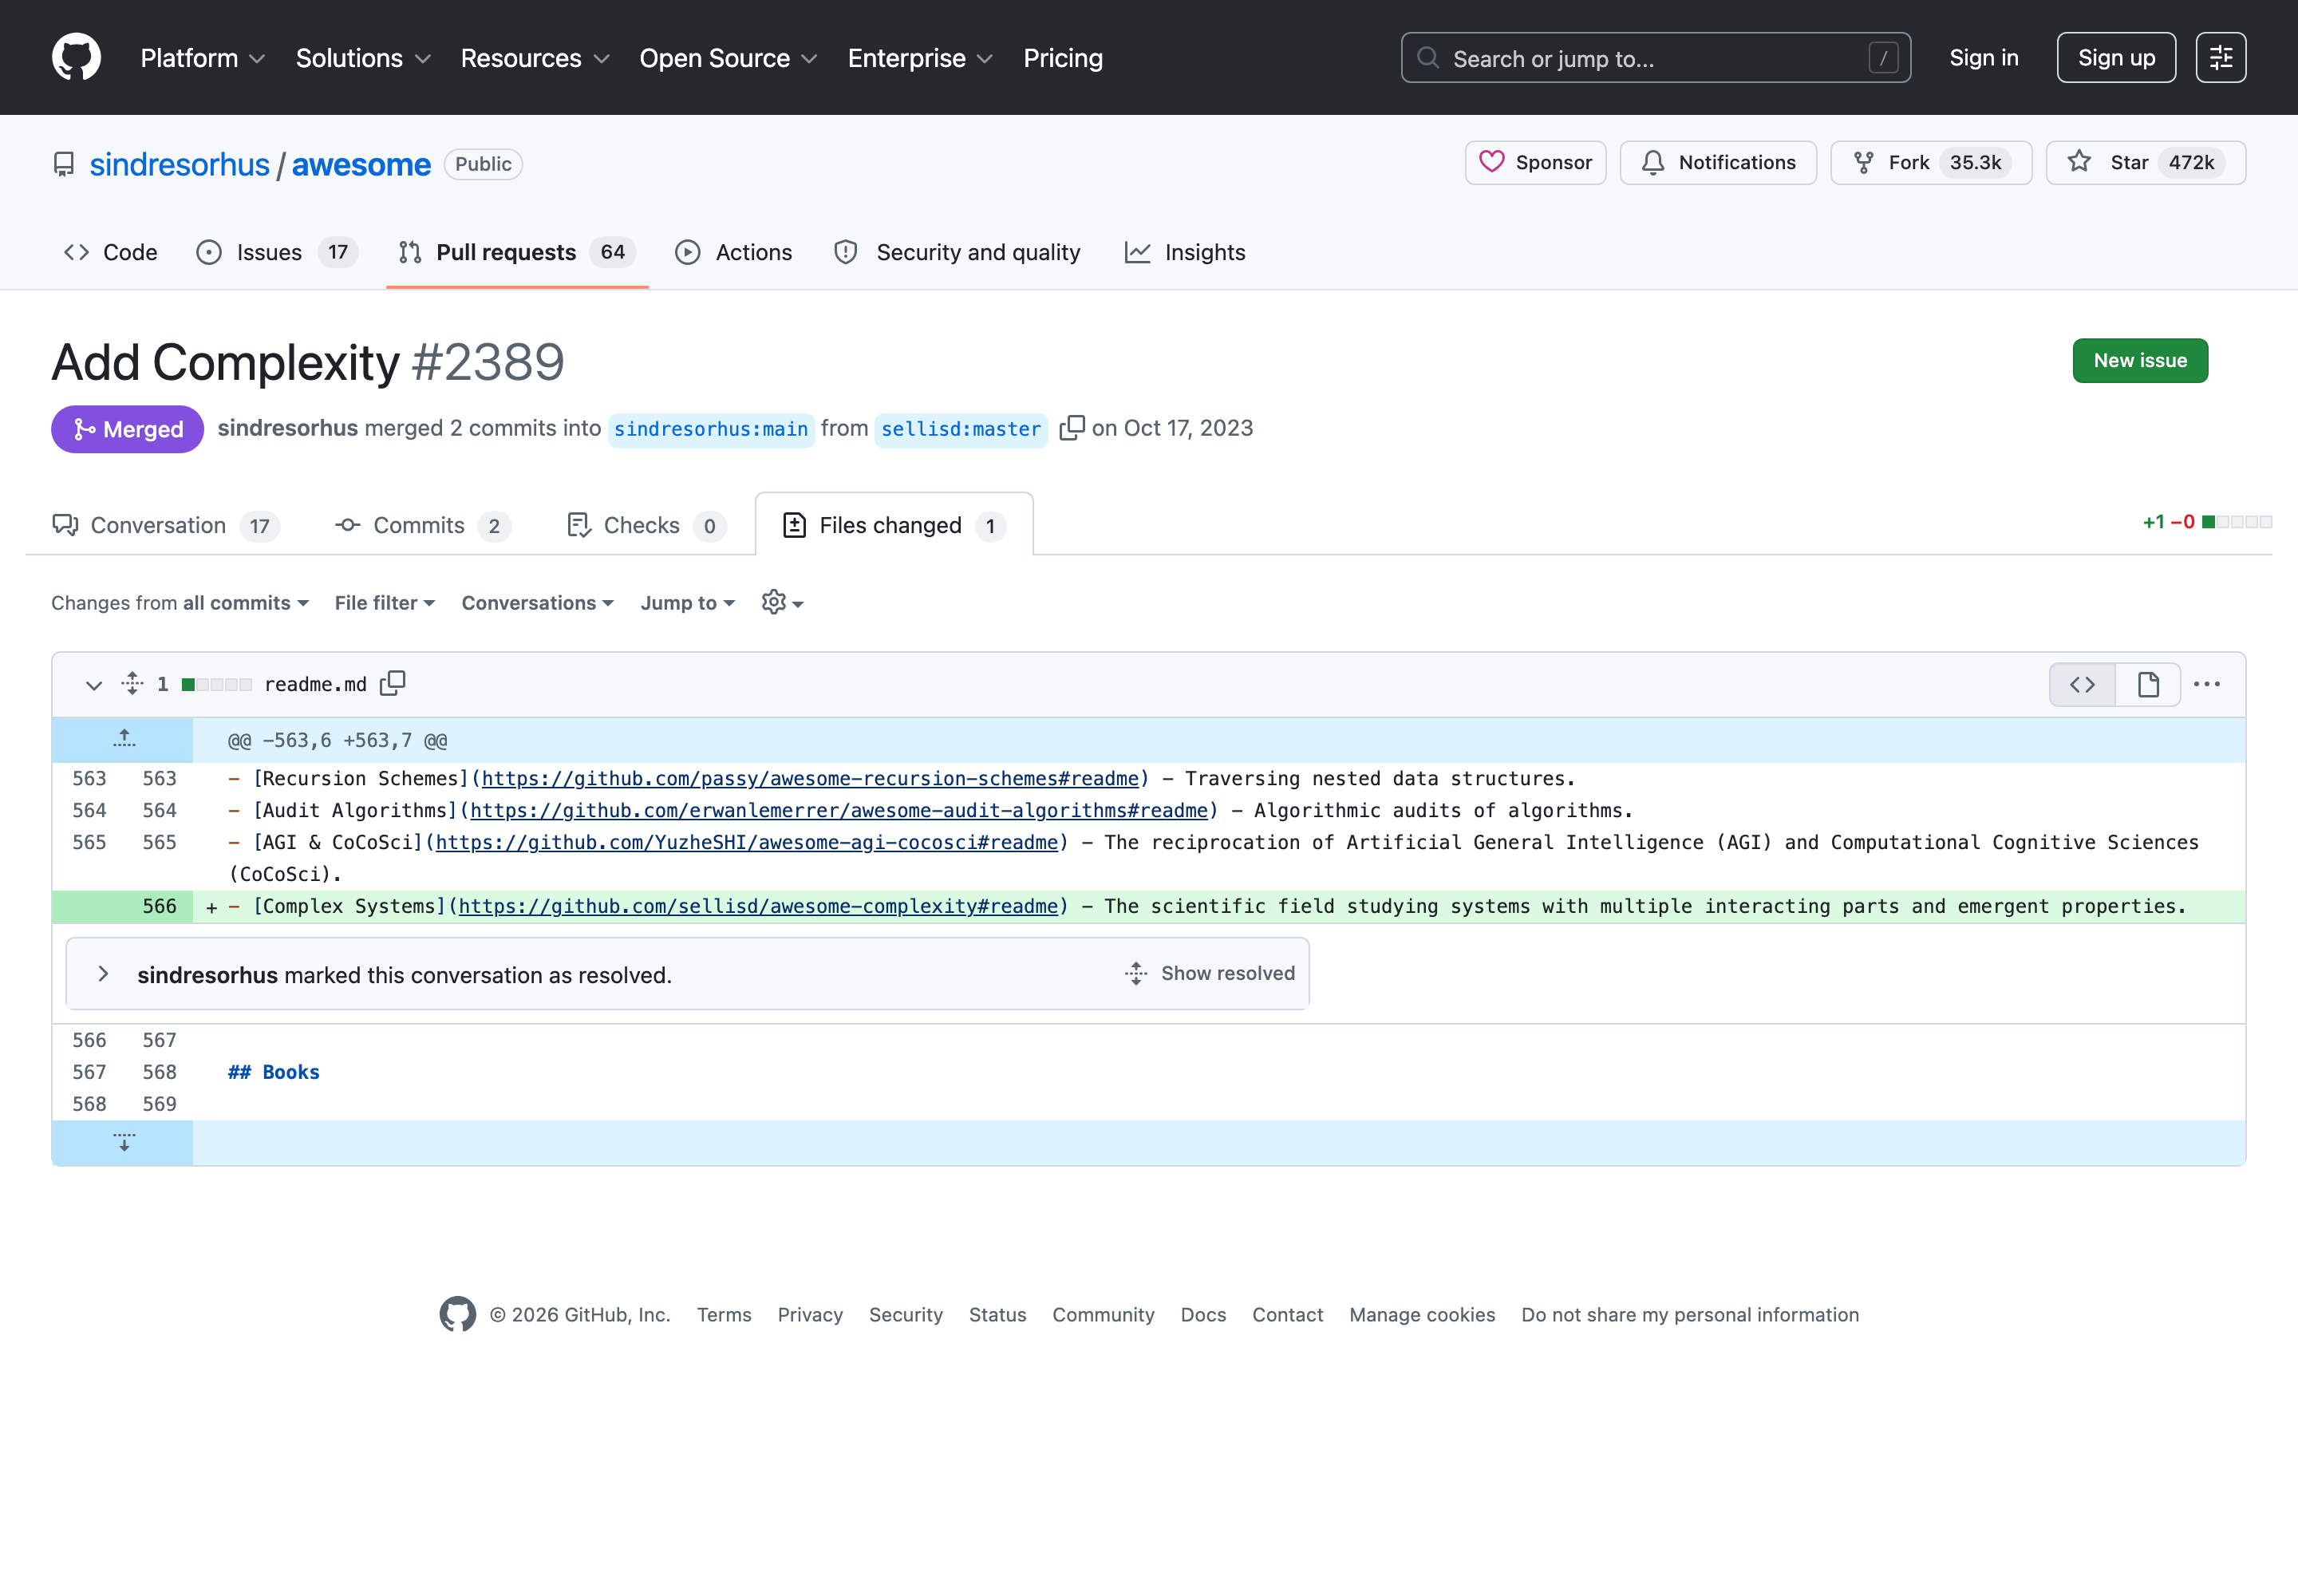Focus the Search or jump to field
The width and height of the screenshot is (2298, 1596).
point(1656,58)
